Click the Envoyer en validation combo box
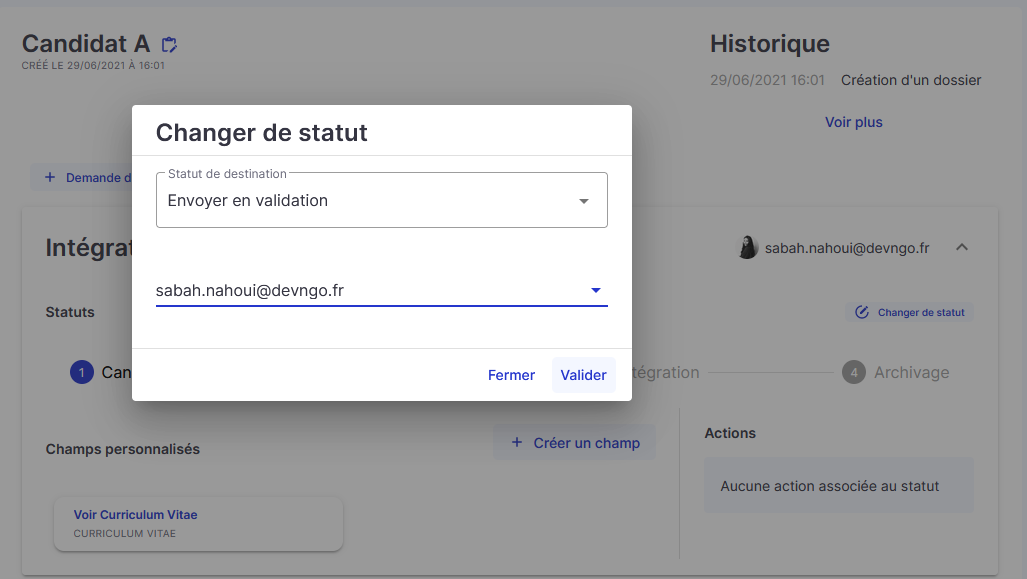The image size is (1027, 579). click(x=381, y=200)
